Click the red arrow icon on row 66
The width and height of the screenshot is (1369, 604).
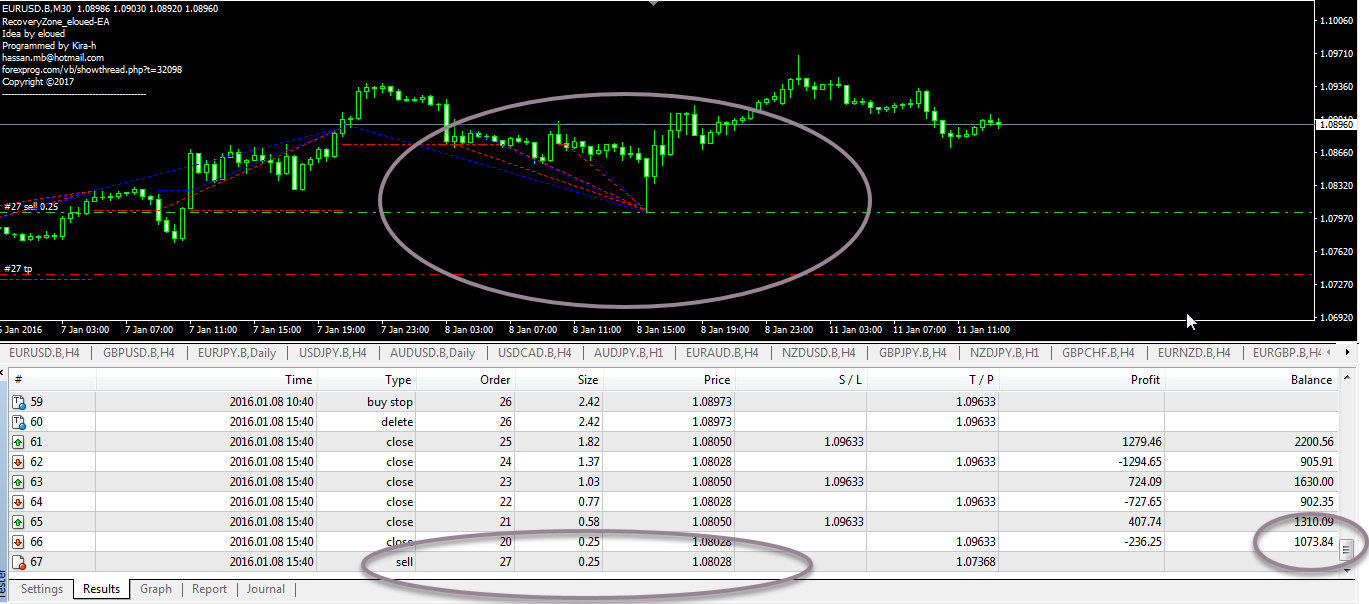pyautogui.click(x=18, y=542)
